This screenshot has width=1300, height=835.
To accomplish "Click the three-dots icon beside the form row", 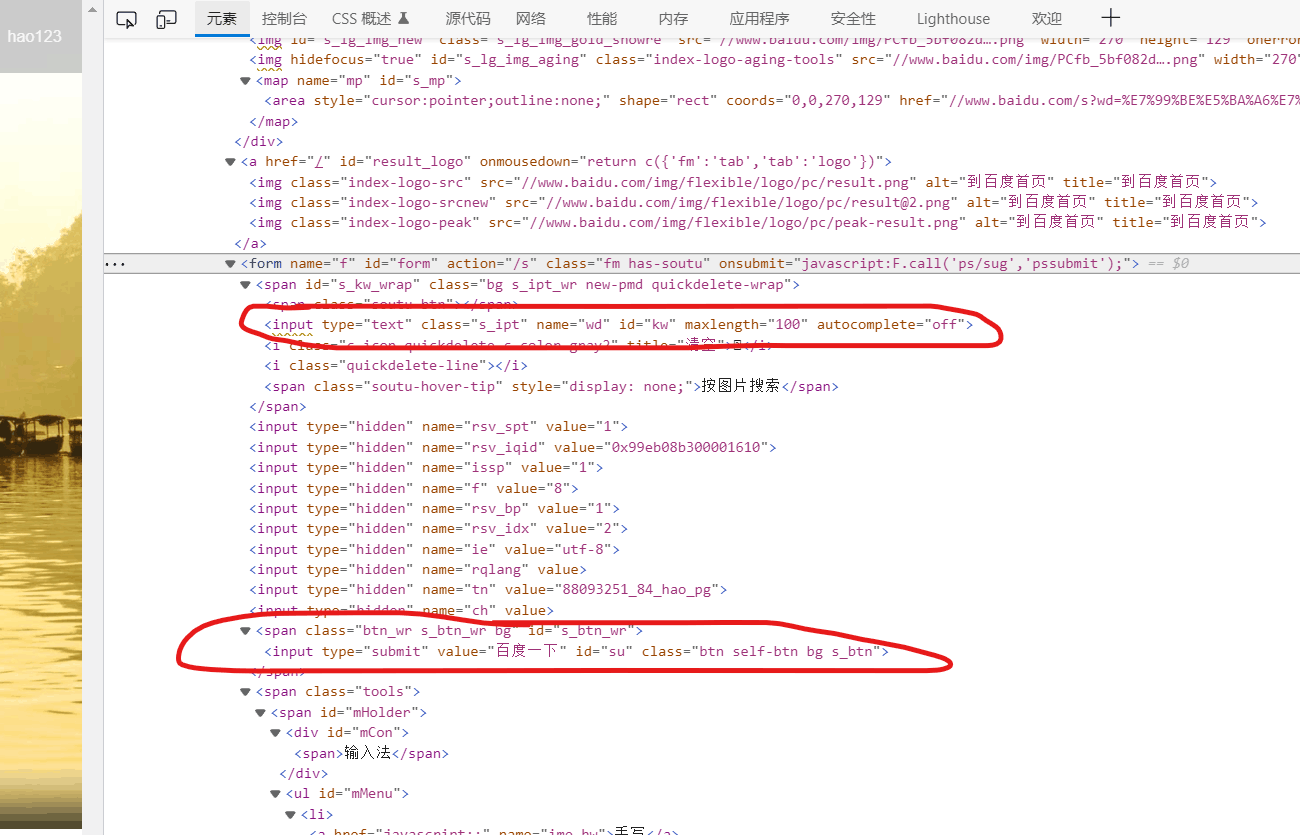I will (115, 264).
